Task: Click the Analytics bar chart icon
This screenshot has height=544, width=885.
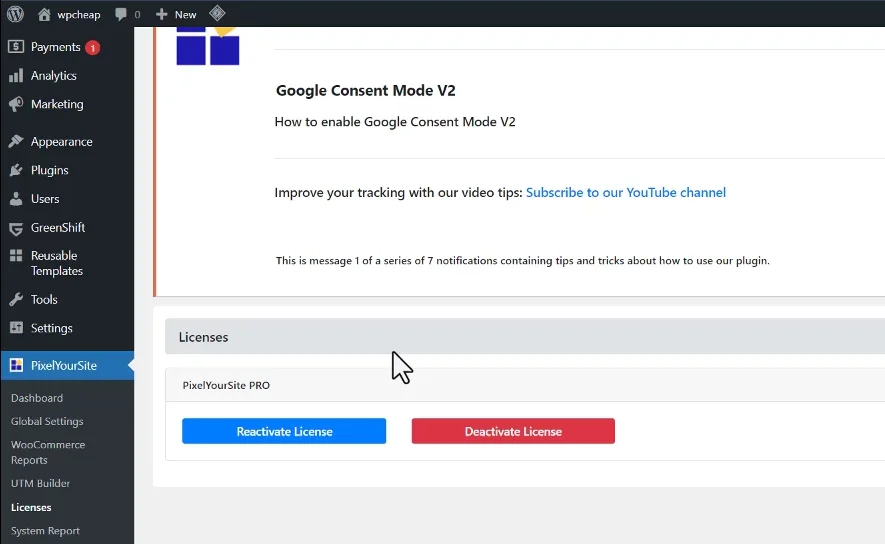Action: (x=16, y=75)
